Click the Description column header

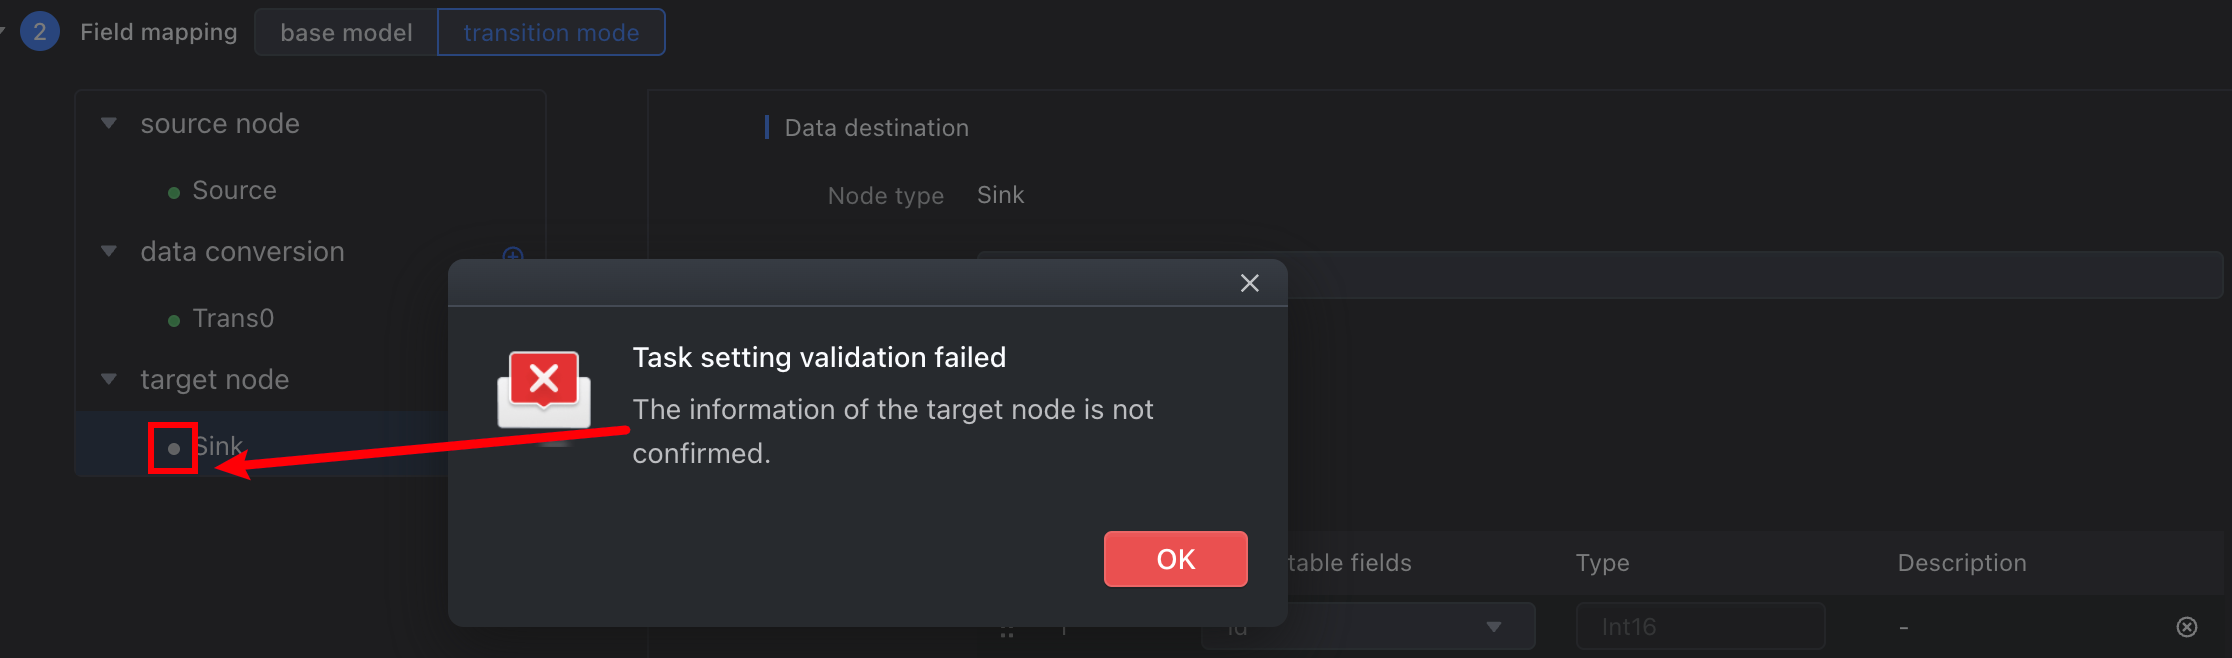coord(1962,563)
